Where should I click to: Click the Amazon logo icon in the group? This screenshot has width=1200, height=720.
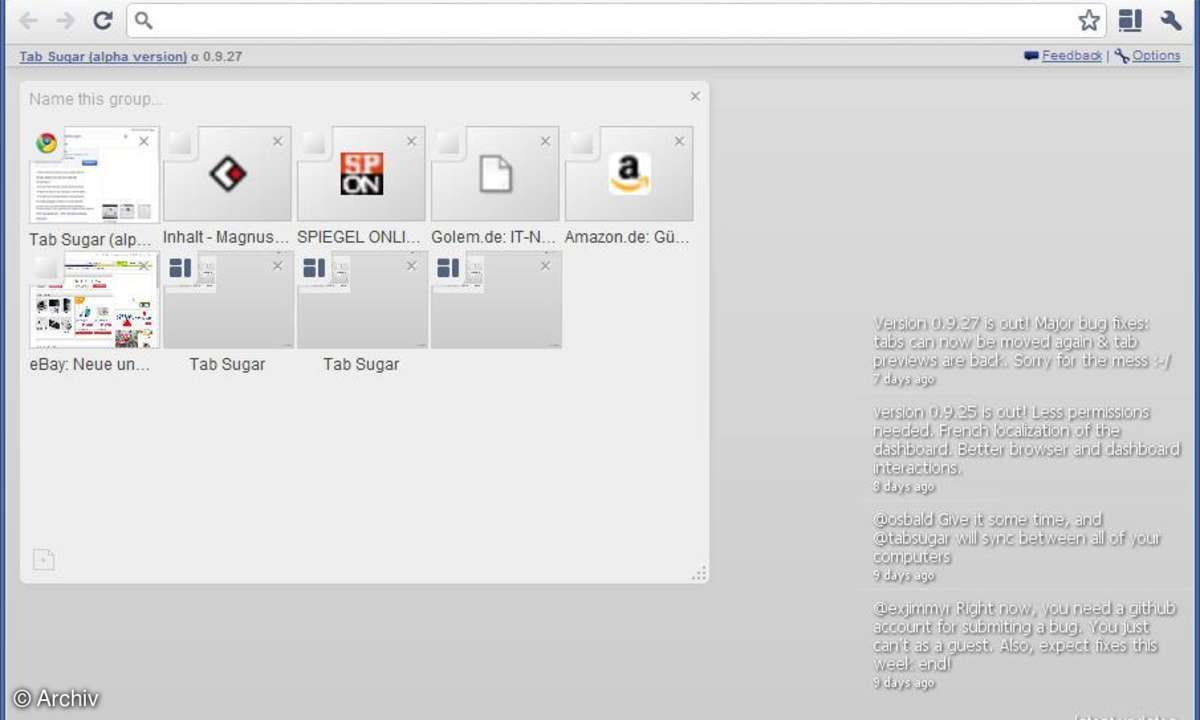coord(630,174)
